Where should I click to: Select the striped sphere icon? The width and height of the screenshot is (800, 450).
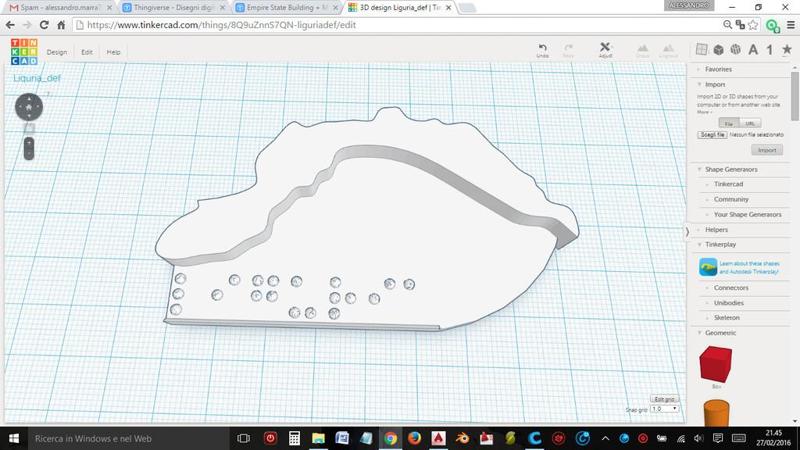tap(735, 49)
